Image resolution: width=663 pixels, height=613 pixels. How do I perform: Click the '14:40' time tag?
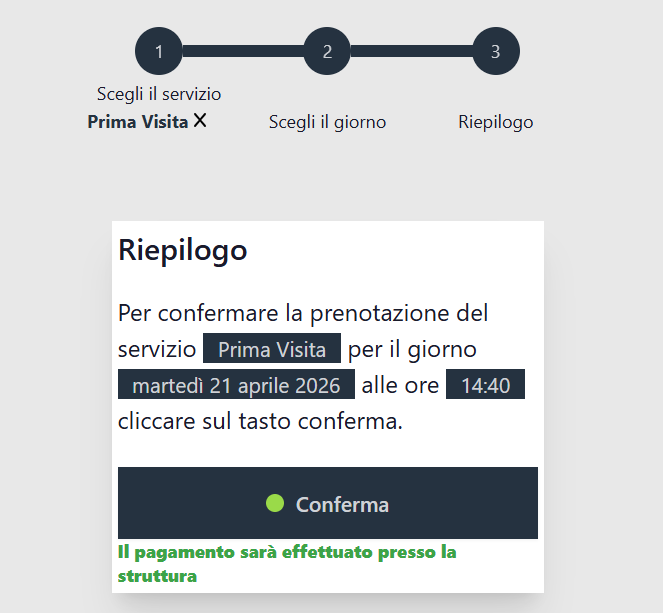tap(485, 385)
